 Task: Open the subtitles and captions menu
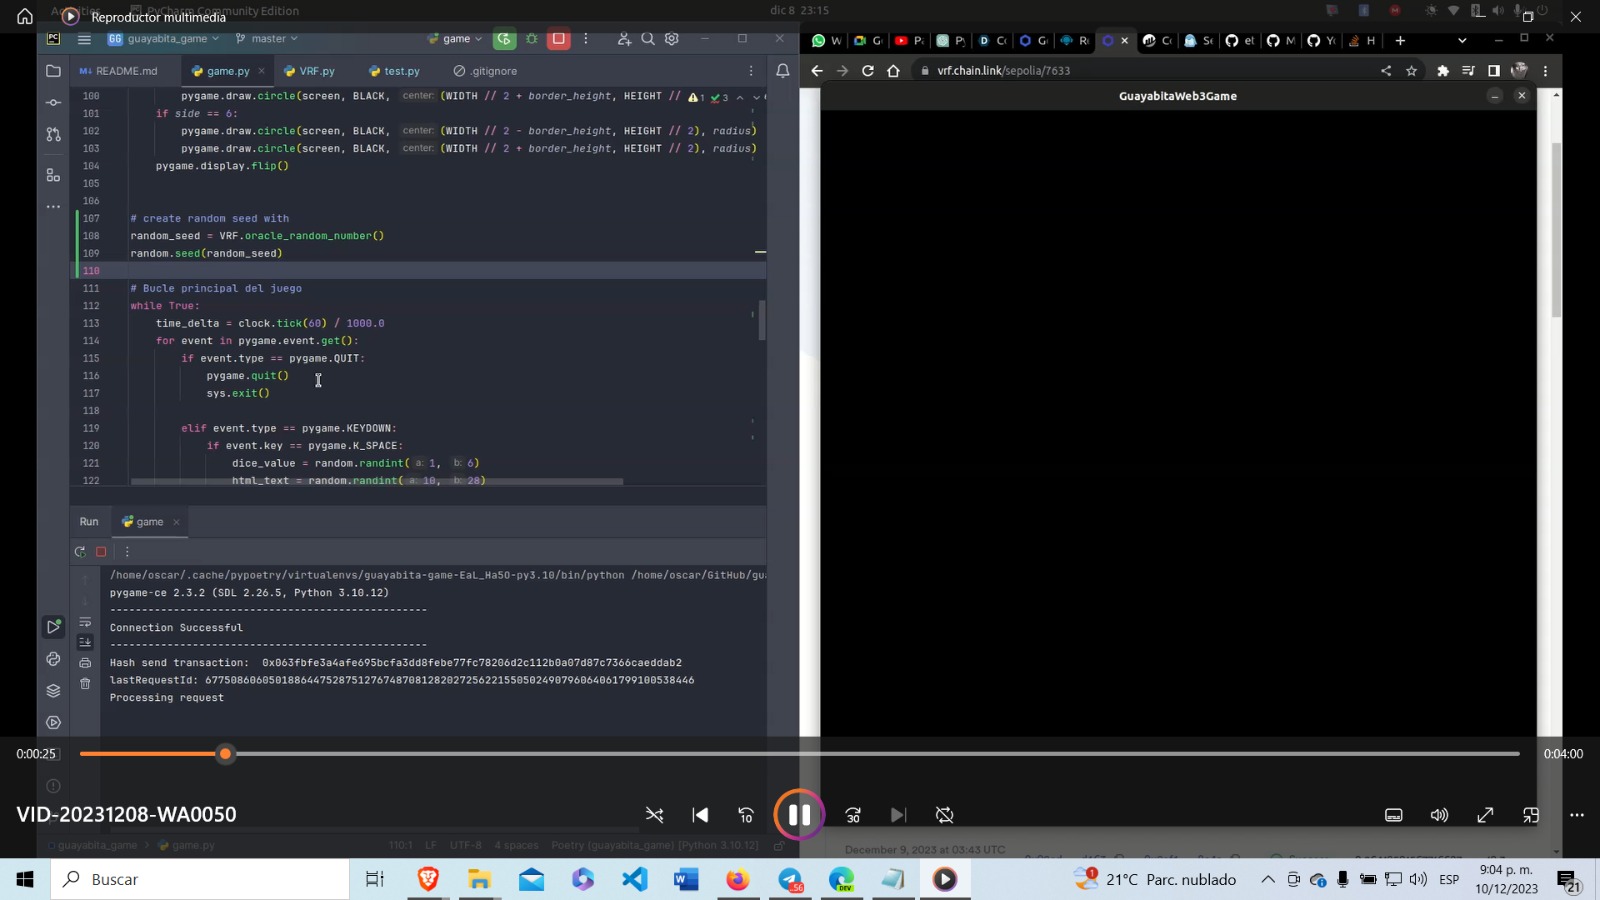point(1394,815)
